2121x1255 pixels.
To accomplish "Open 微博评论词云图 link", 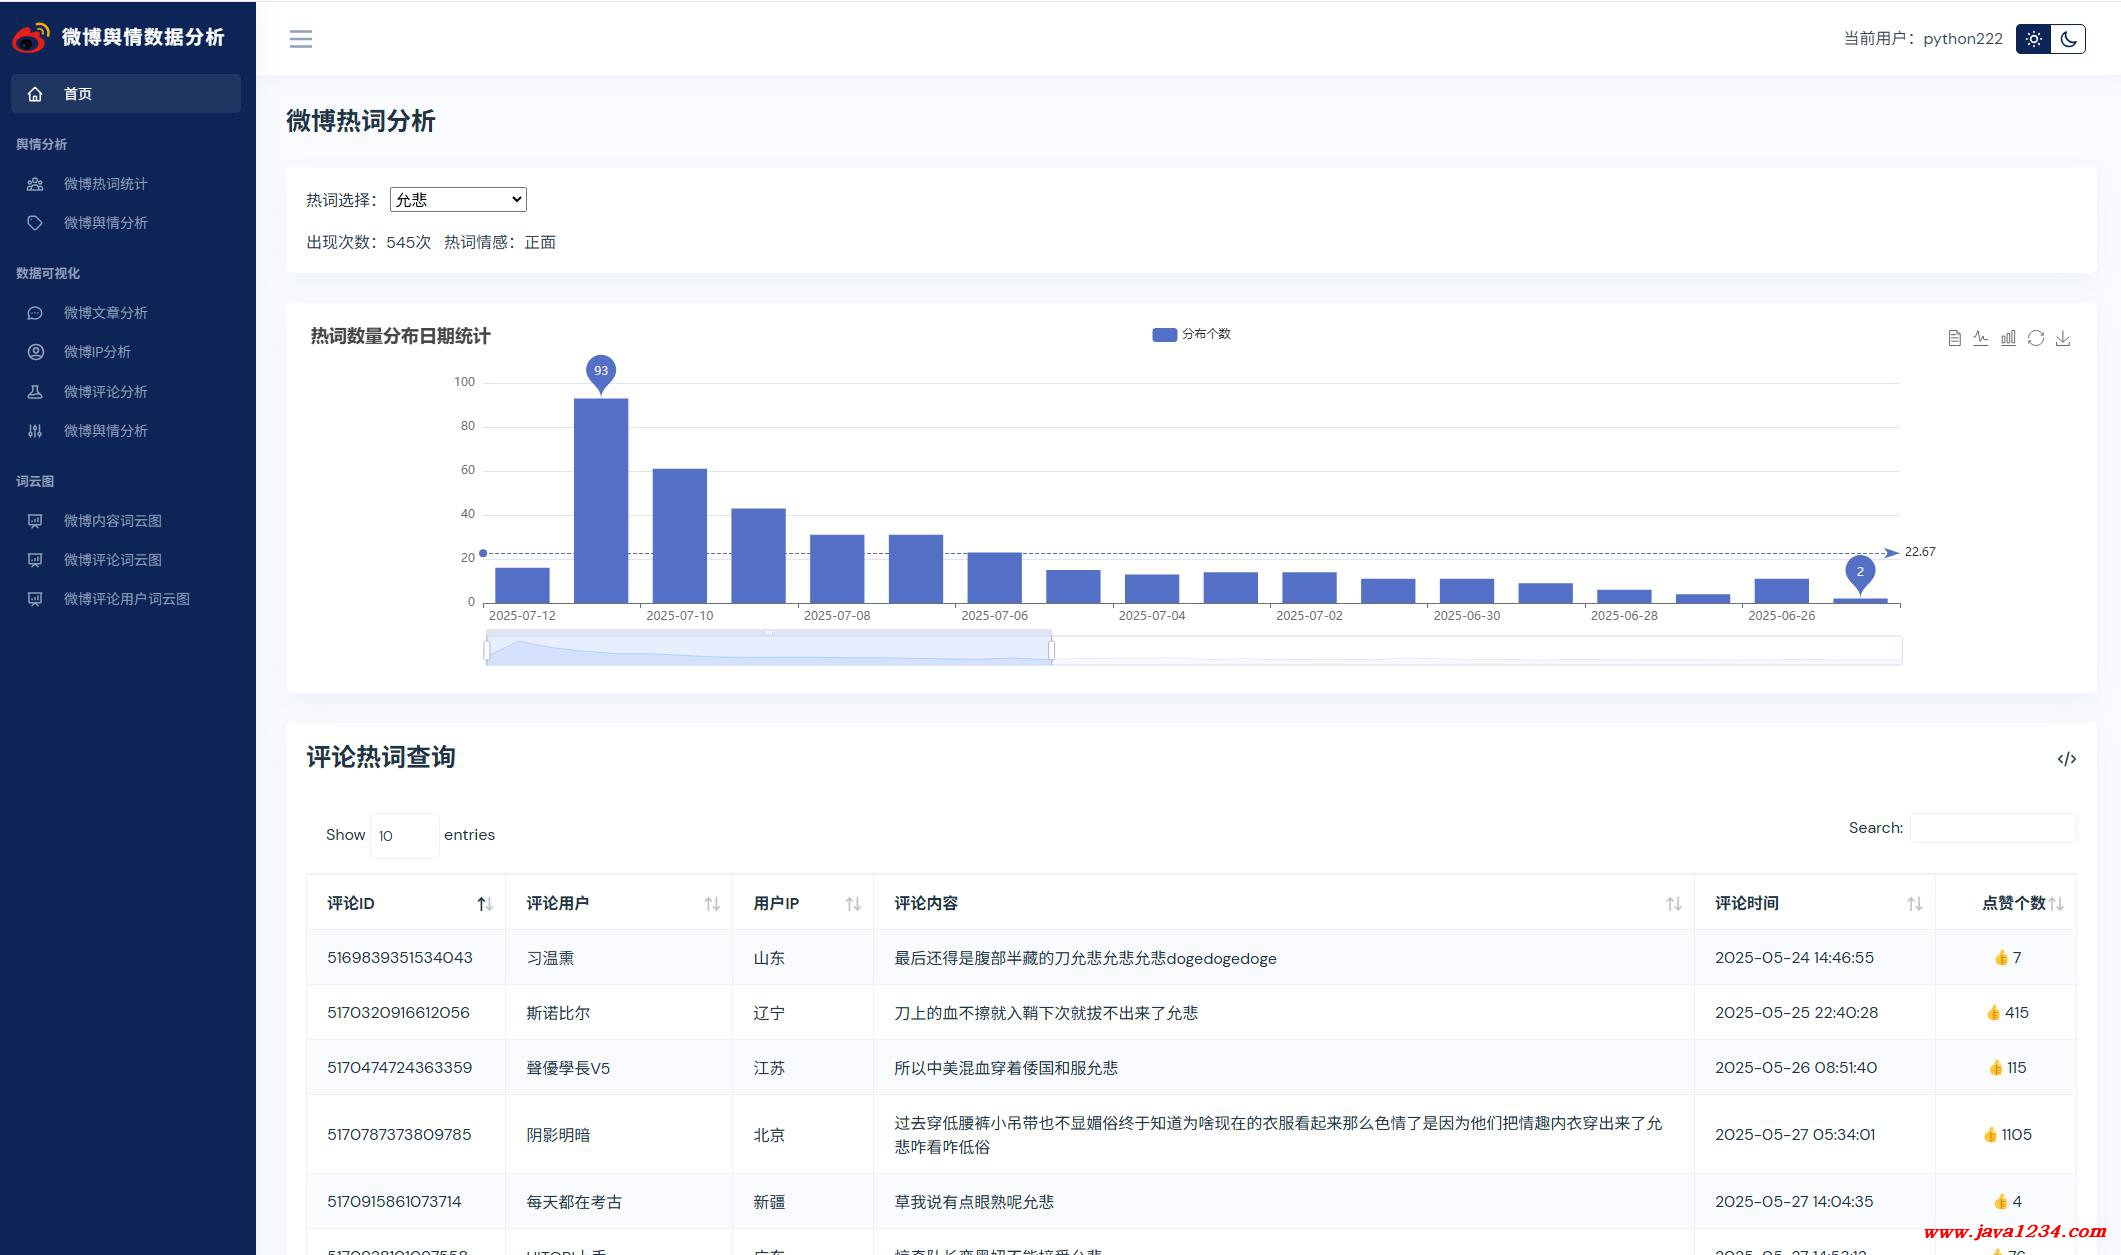I will coord(112,560).
